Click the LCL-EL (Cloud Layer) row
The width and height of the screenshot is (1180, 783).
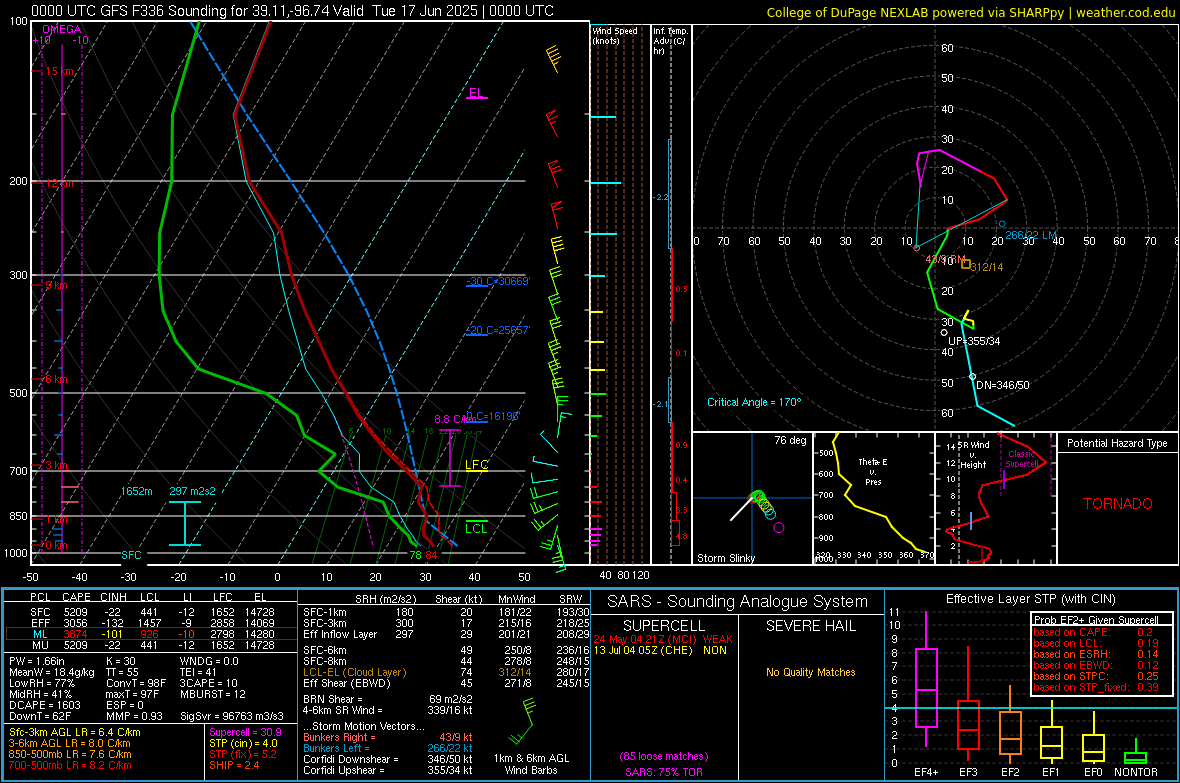[x=446, y=672]
